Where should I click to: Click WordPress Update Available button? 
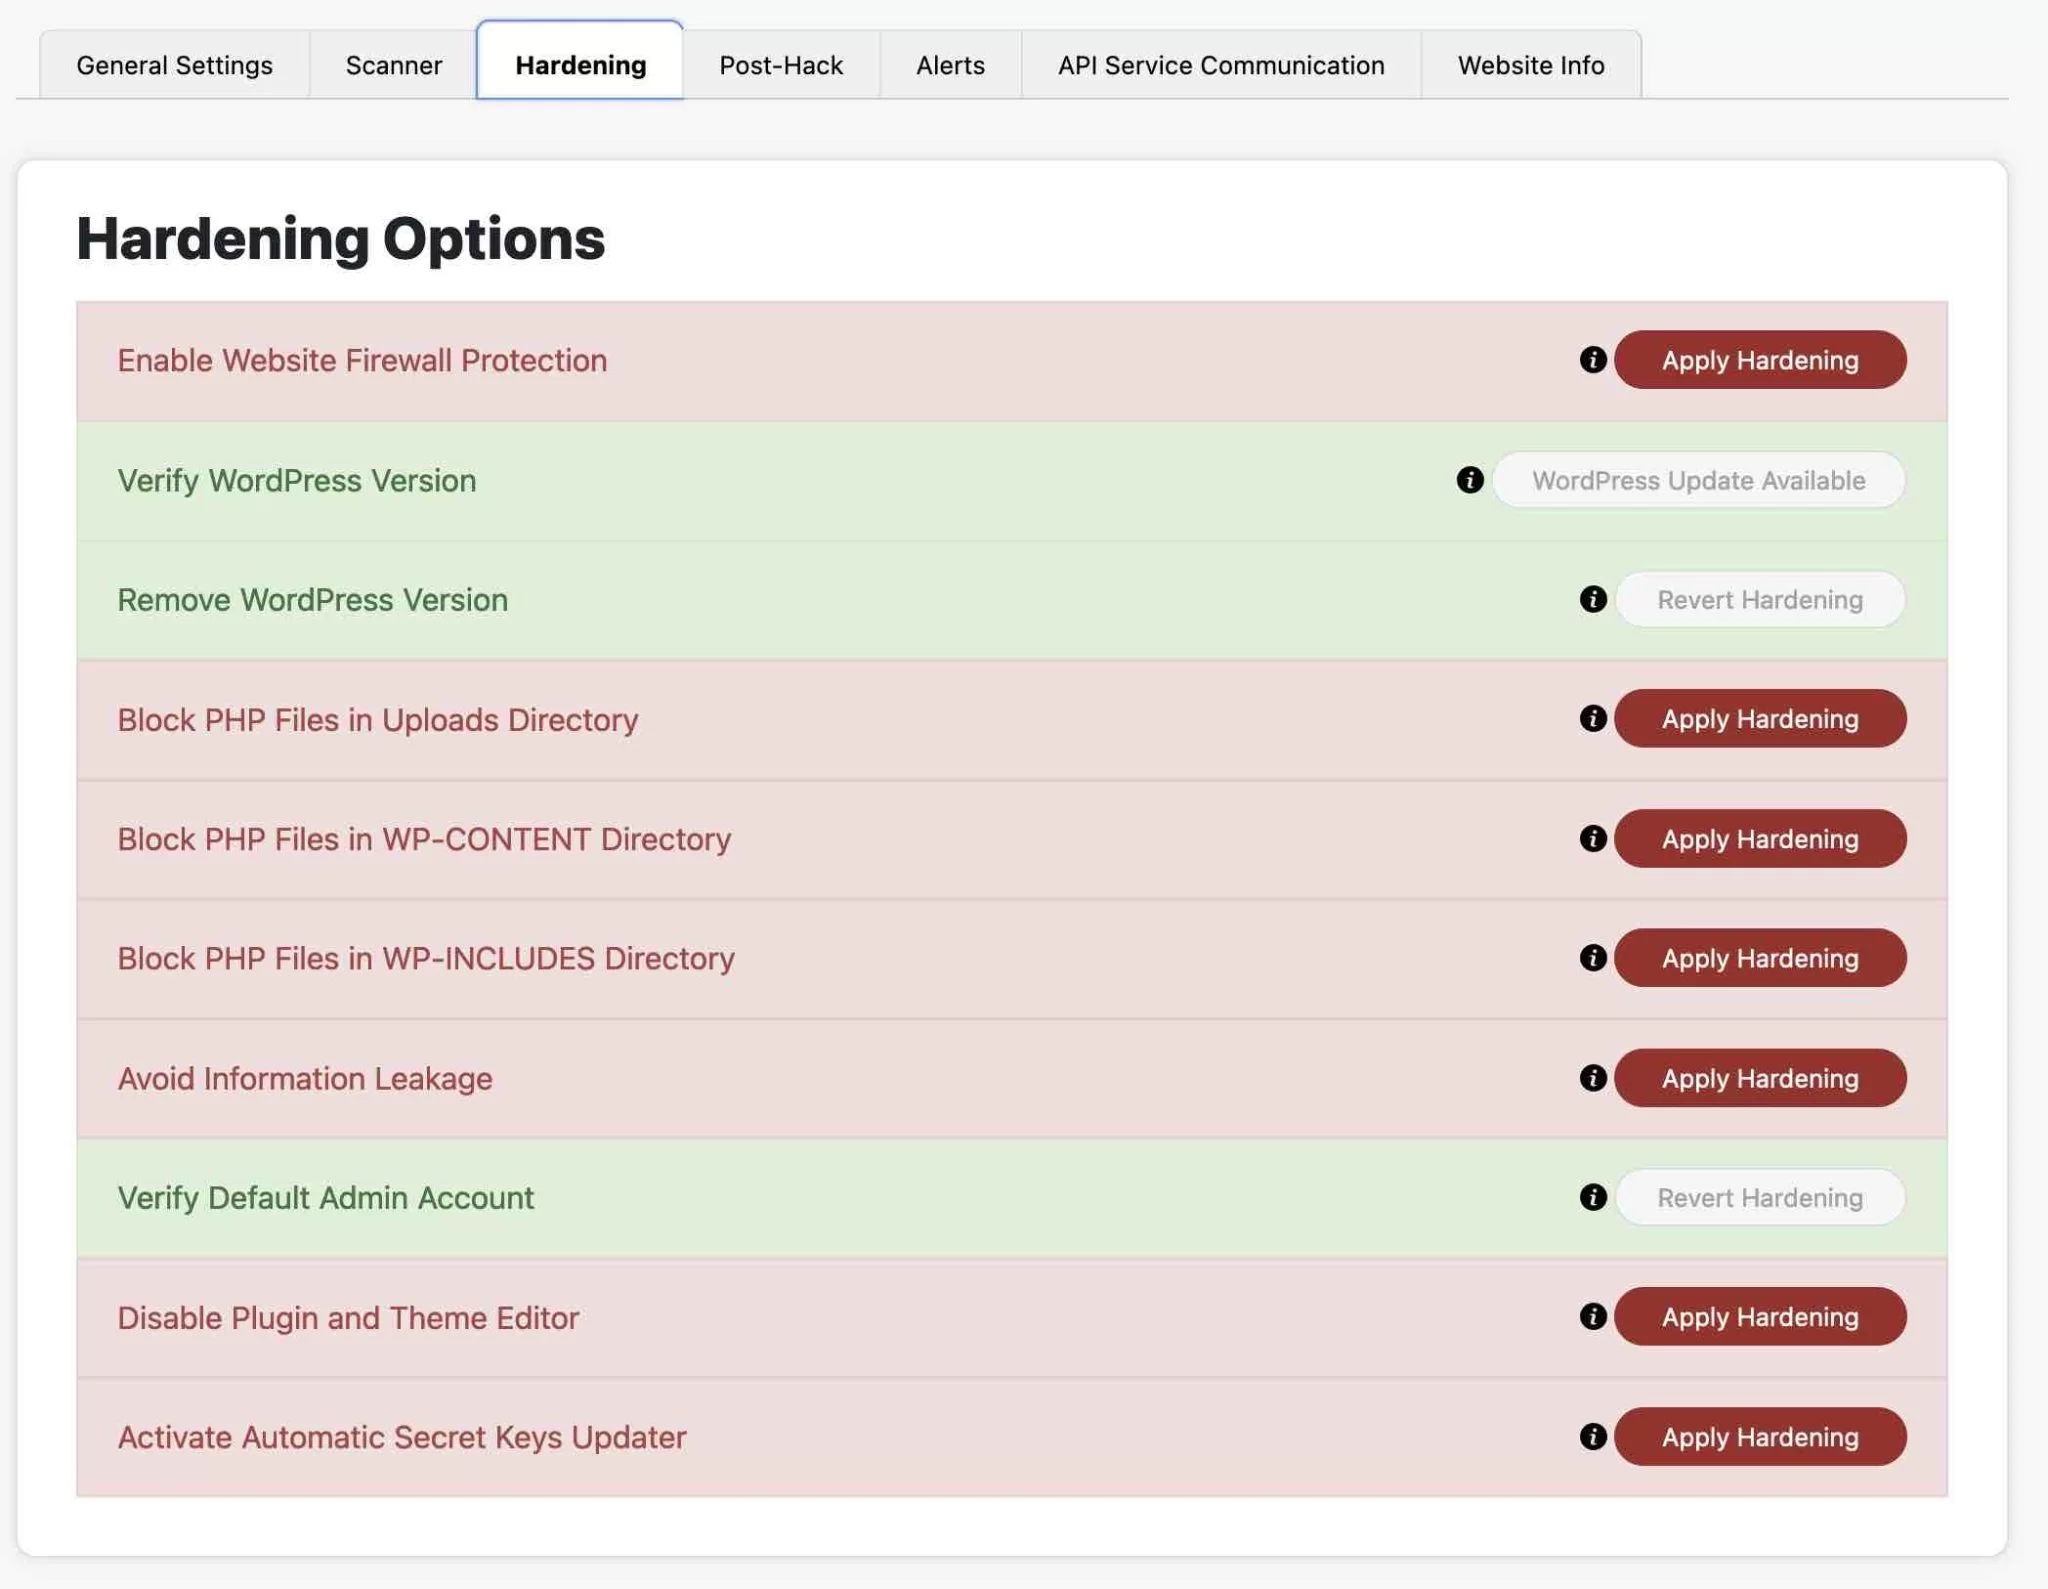pyautogui.click(x=1698, y=480)
